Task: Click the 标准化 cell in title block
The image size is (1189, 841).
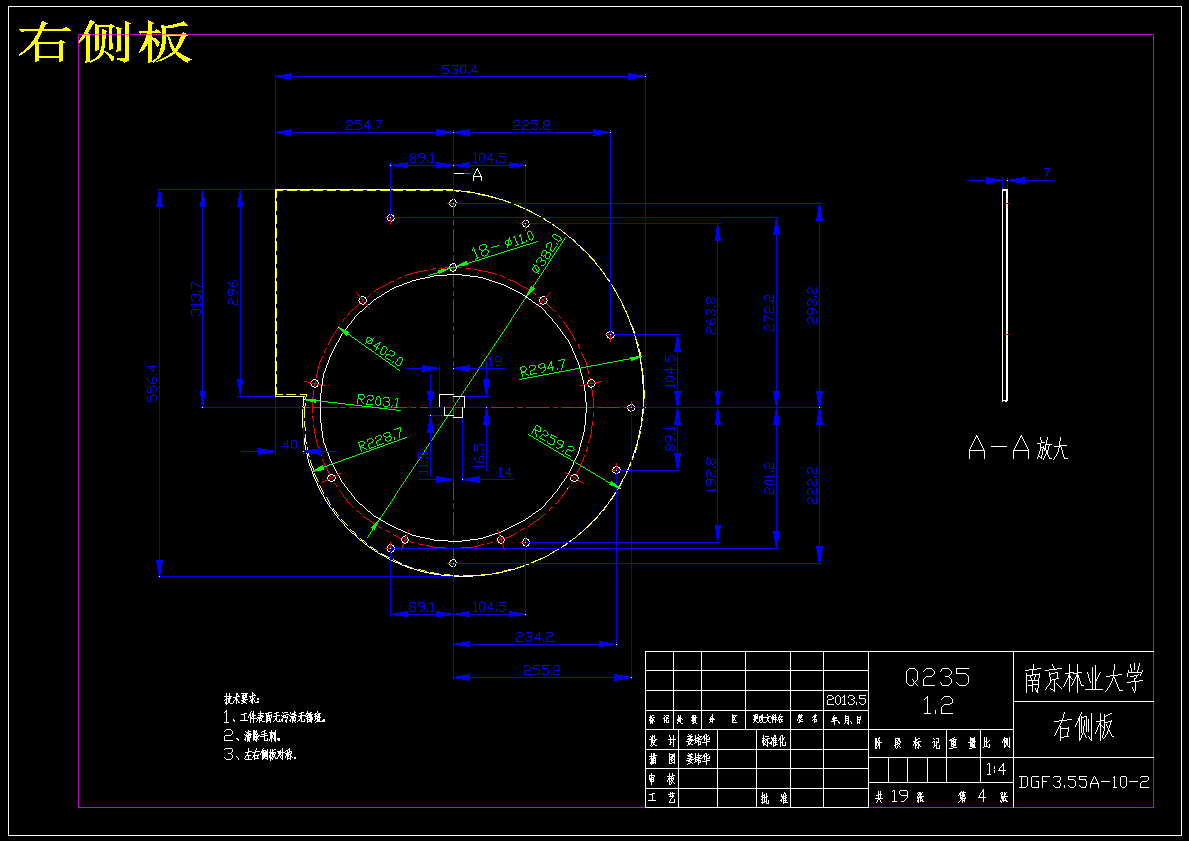Action: (x=773, y=740)
